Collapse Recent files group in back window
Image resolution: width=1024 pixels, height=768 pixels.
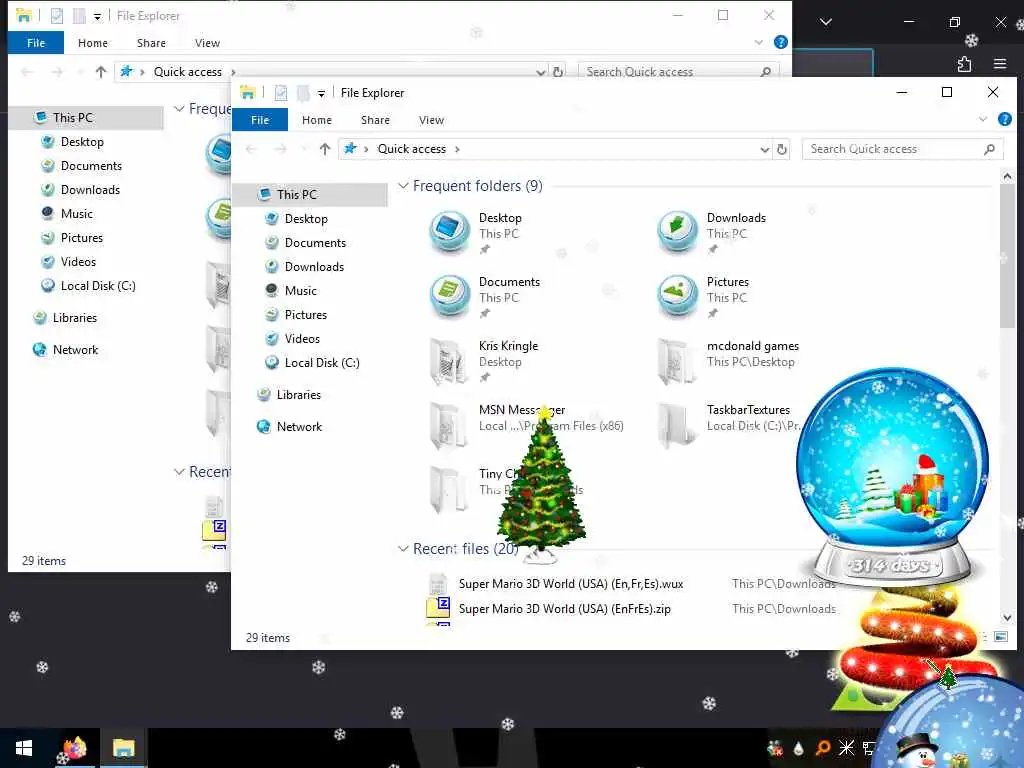[x=179, y=472]
